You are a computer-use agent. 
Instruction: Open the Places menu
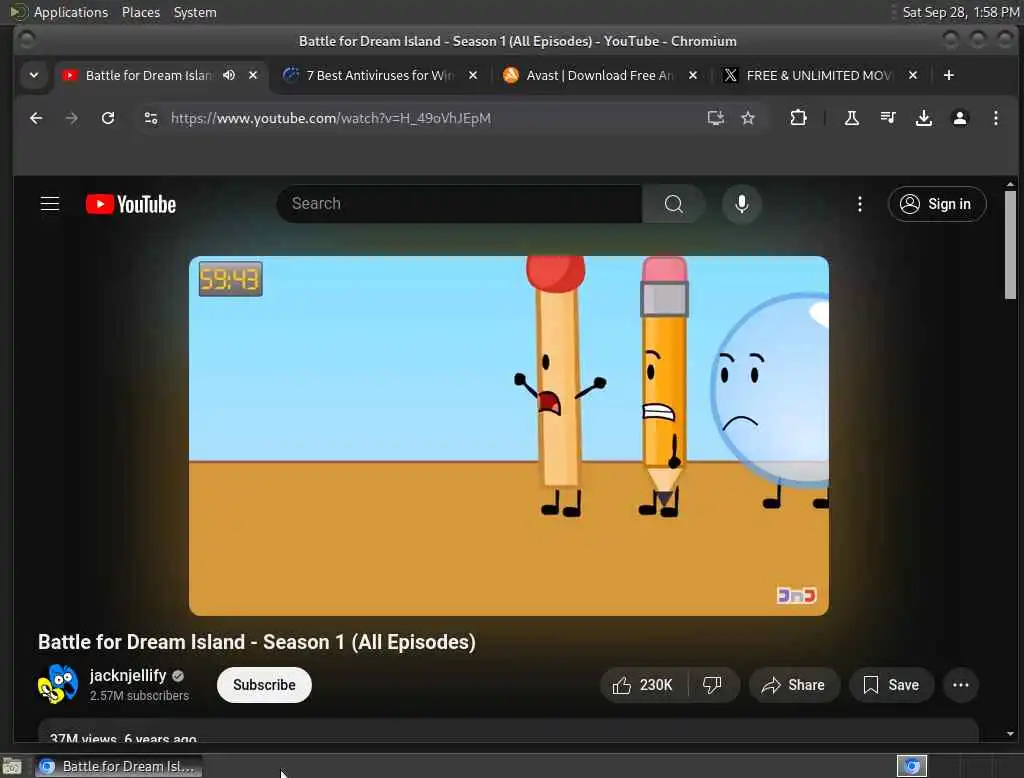pos(141,12)
